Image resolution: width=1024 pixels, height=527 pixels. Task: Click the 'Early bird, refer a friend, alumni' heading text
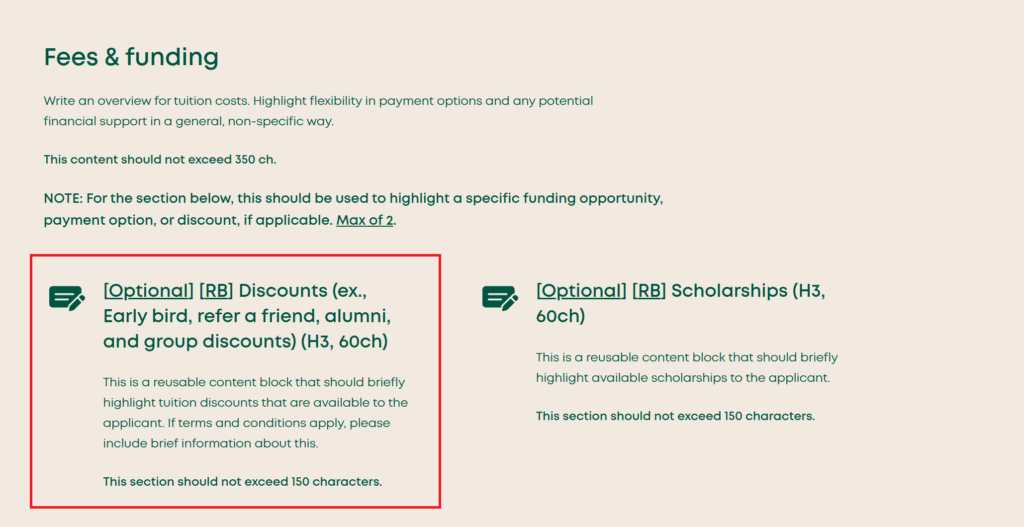click(246, 317)
